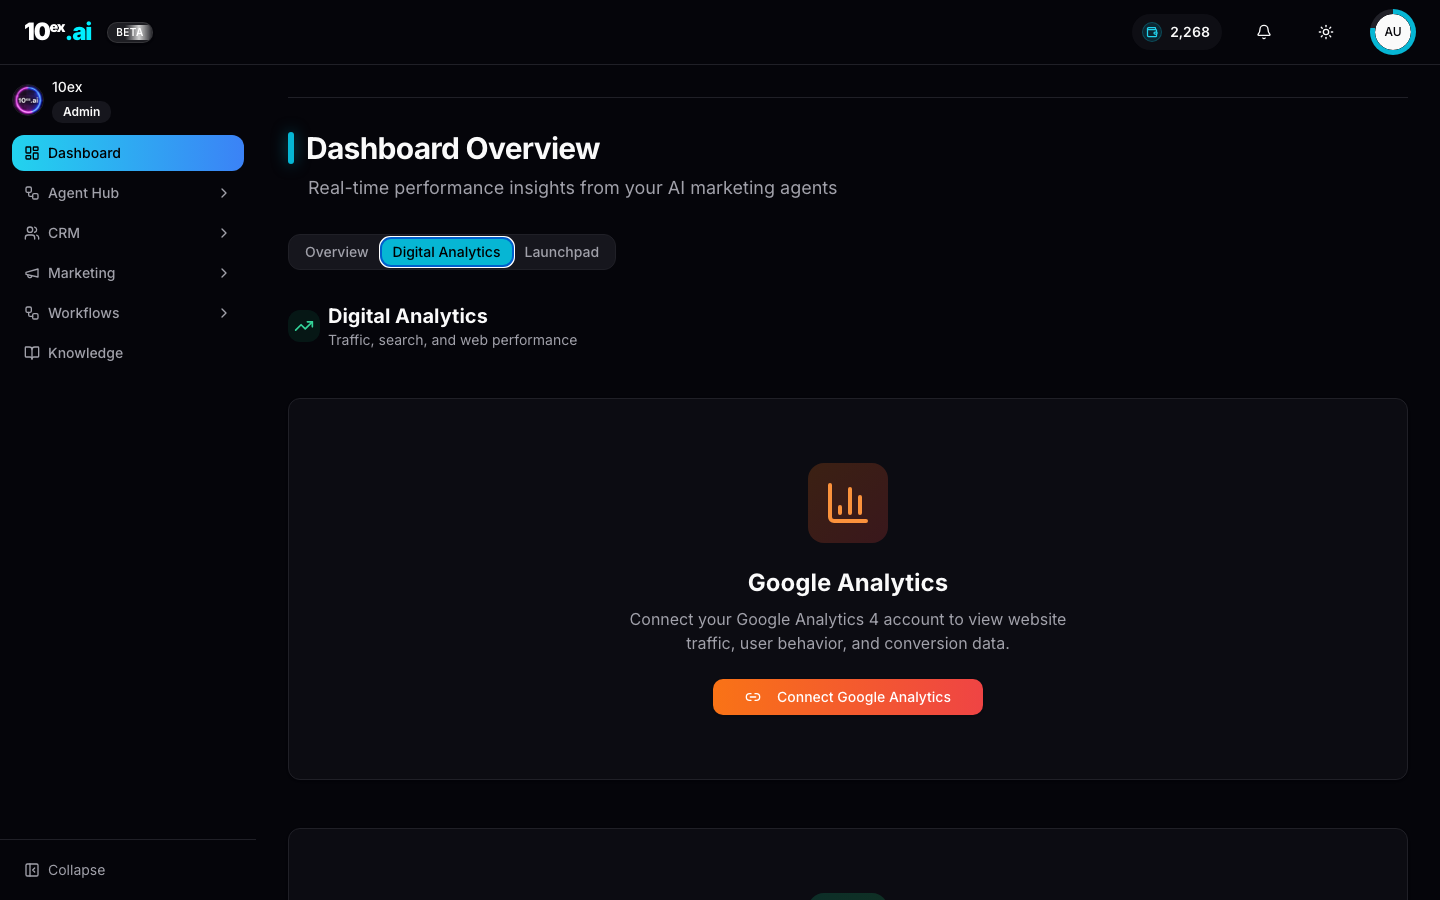This screenshot has height=900, width=1440.
Task: Click the real-time performance insights subtitle
Action: (572, 188)
